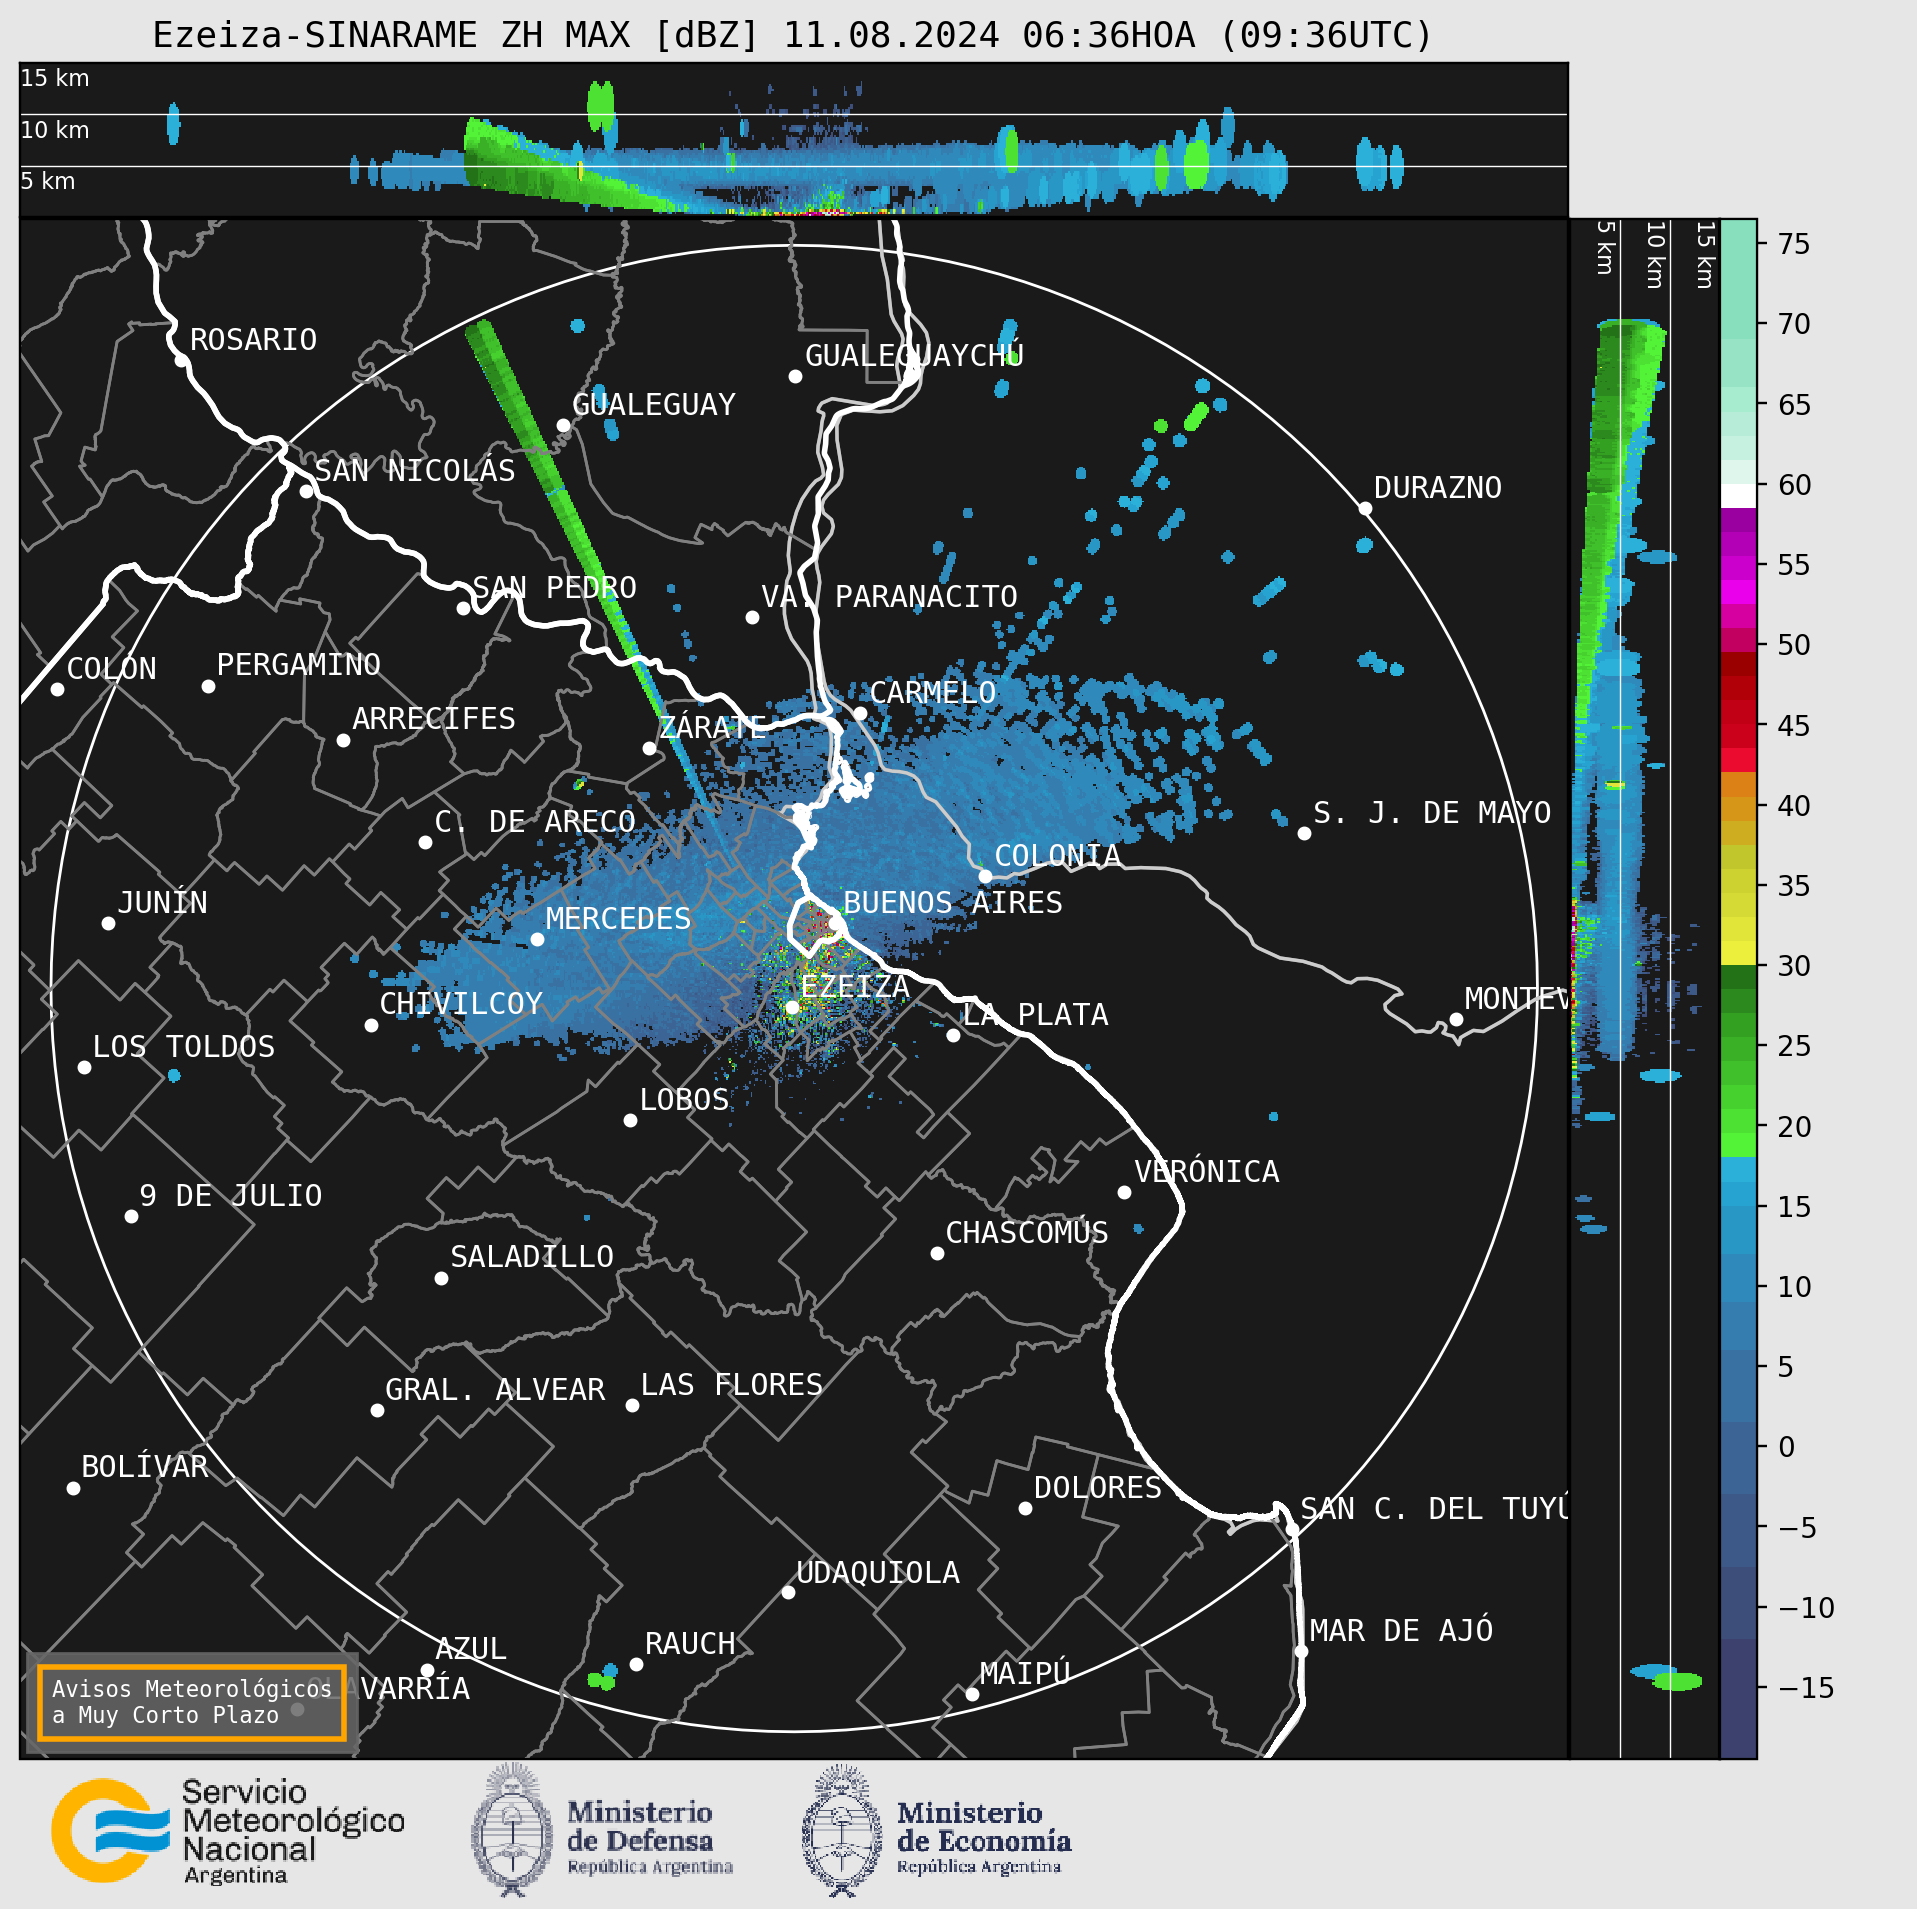Click the LOS TOLDOS label
This screenshot has width=1917, height=1909.
(183, 1047)
